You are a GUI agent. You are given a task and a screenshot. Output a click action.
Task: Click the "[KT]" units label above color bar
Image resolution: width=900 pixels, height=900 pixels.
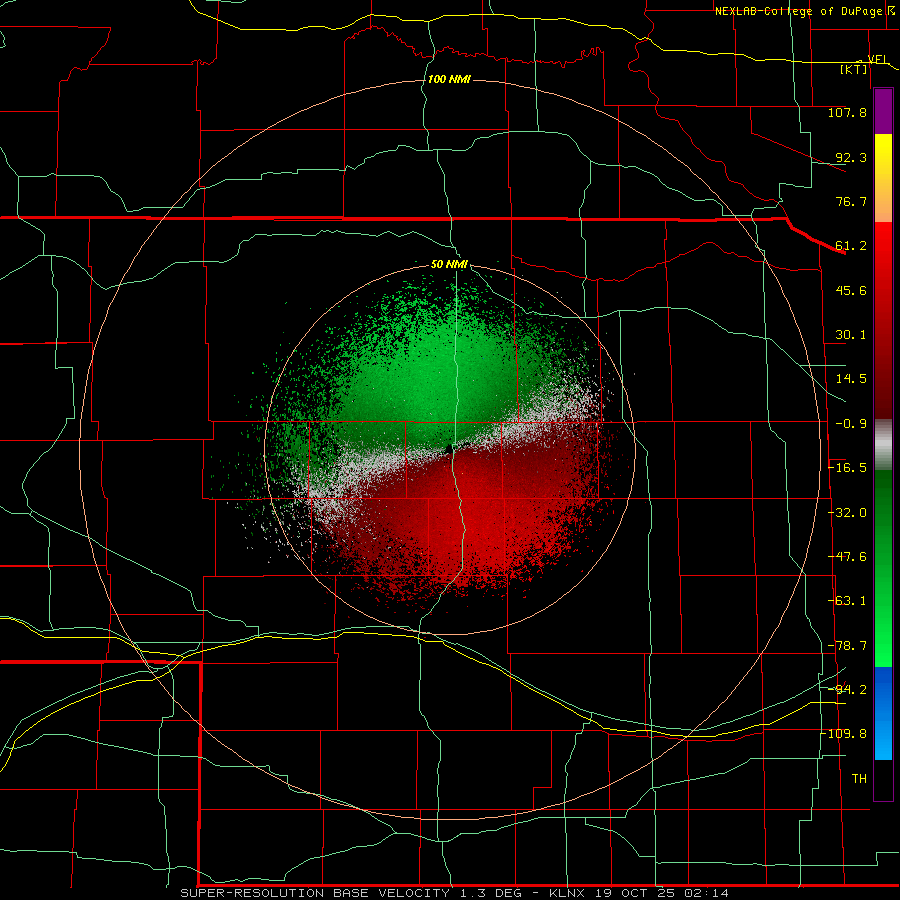click(854, 69)
